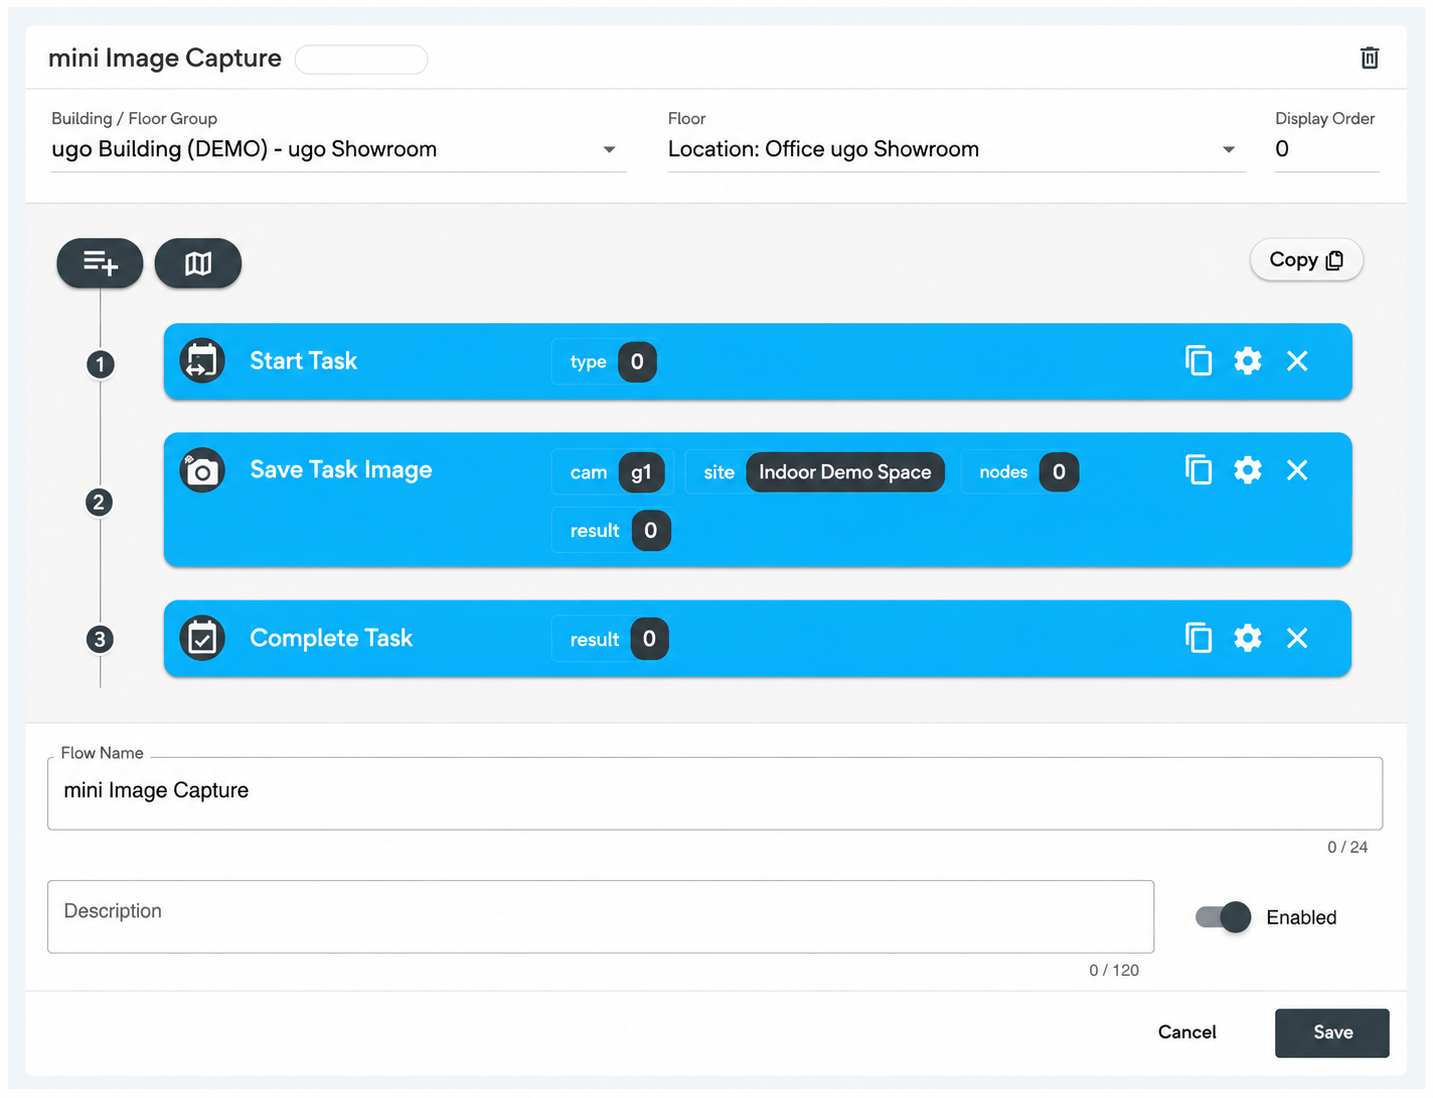Open settings gear for Complete Task

1247,638
